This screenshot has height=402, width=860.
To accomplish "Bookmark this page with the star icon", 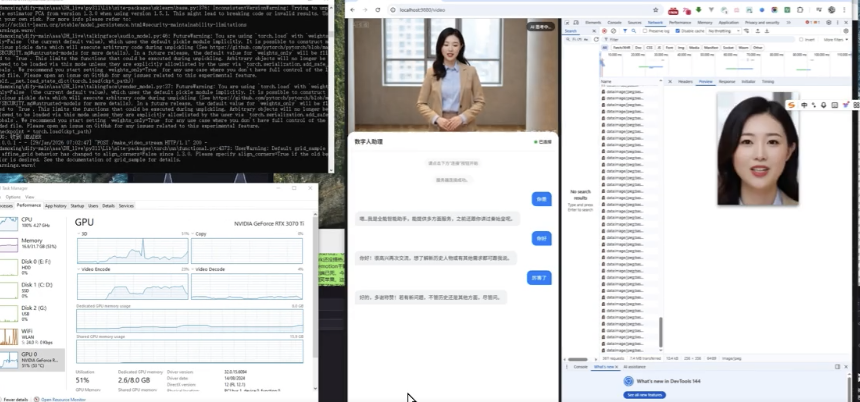I will (655, 10).
